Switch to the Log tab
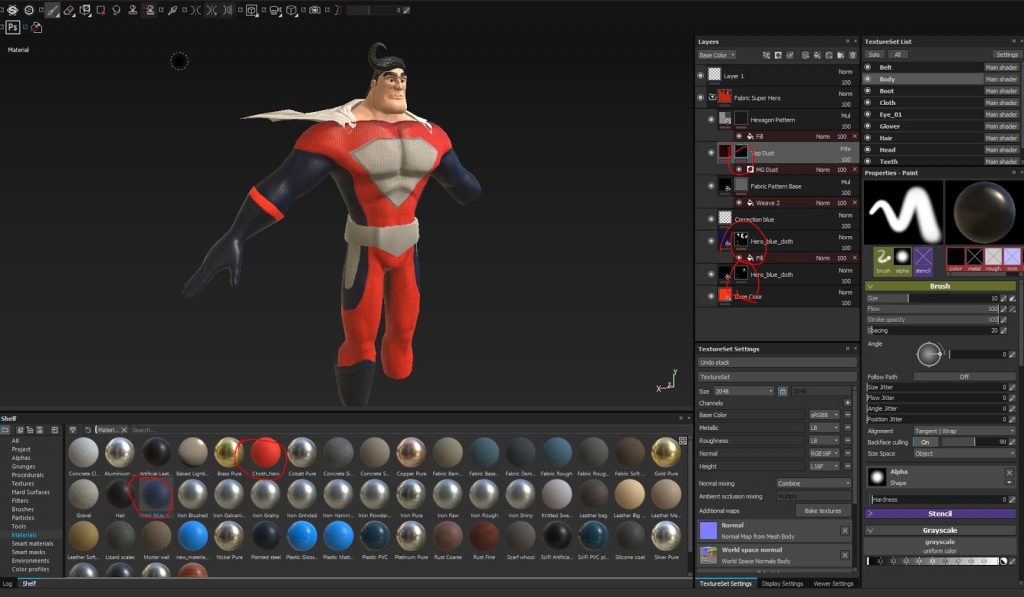 (8, 583)
